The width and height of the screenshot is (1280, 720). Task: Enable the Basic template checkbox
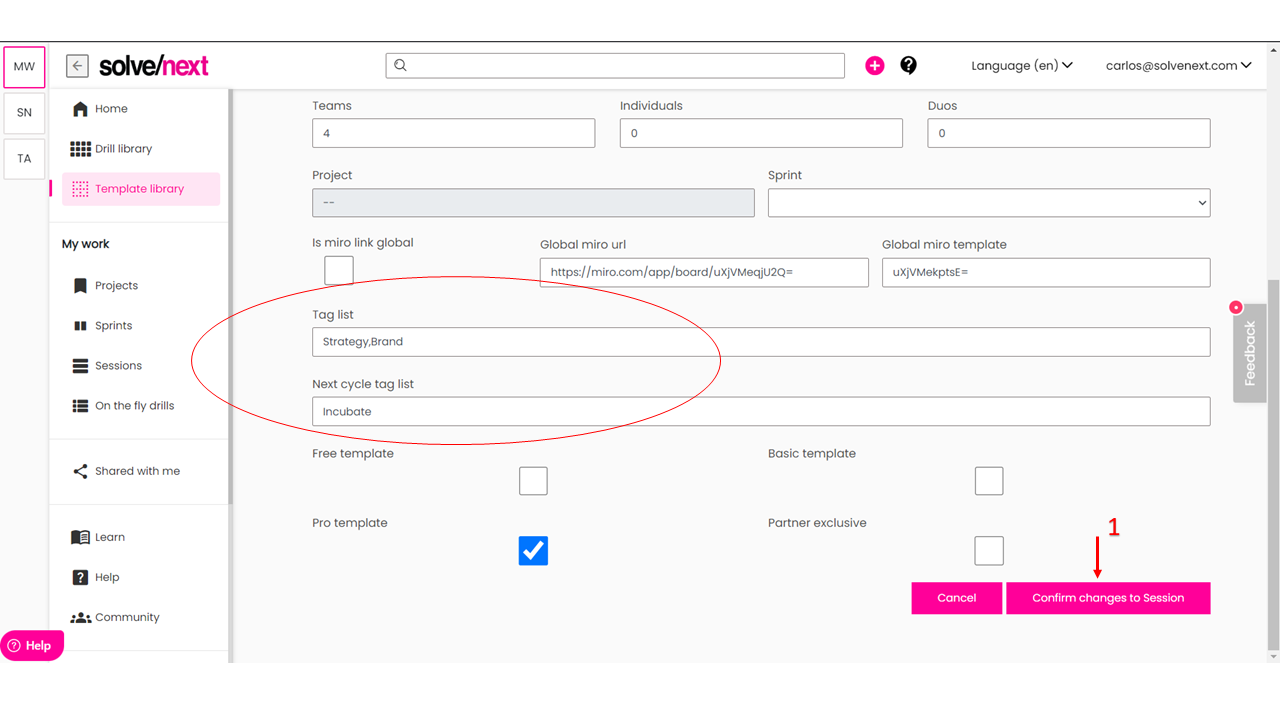[989, 481]
